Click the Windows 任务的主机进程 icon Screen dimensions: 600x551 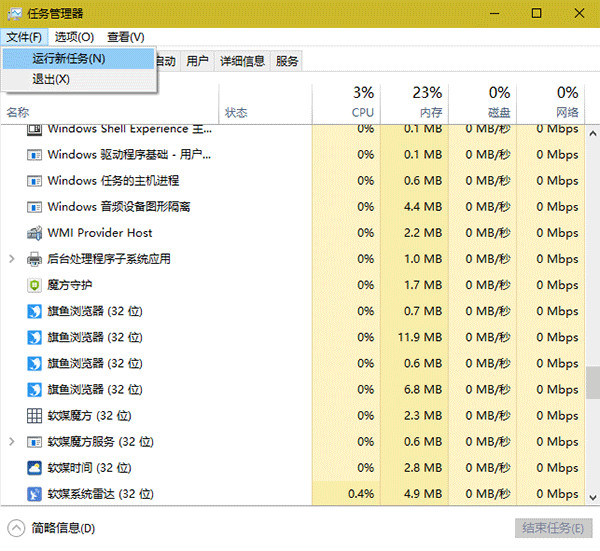[x=34, y=181]
